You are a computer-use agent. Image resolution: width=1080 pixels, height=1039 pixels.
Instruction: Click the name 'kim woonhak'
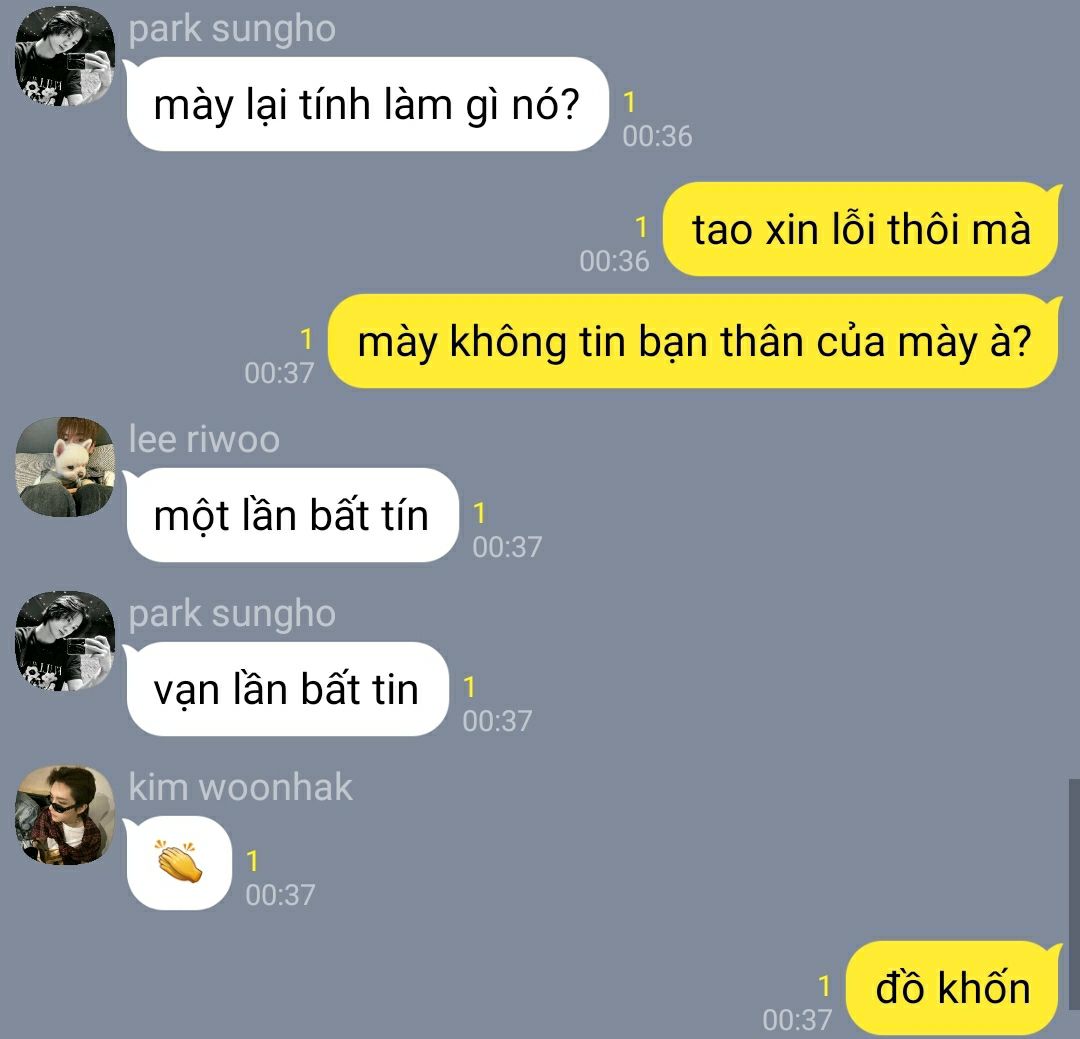point(240,787)
